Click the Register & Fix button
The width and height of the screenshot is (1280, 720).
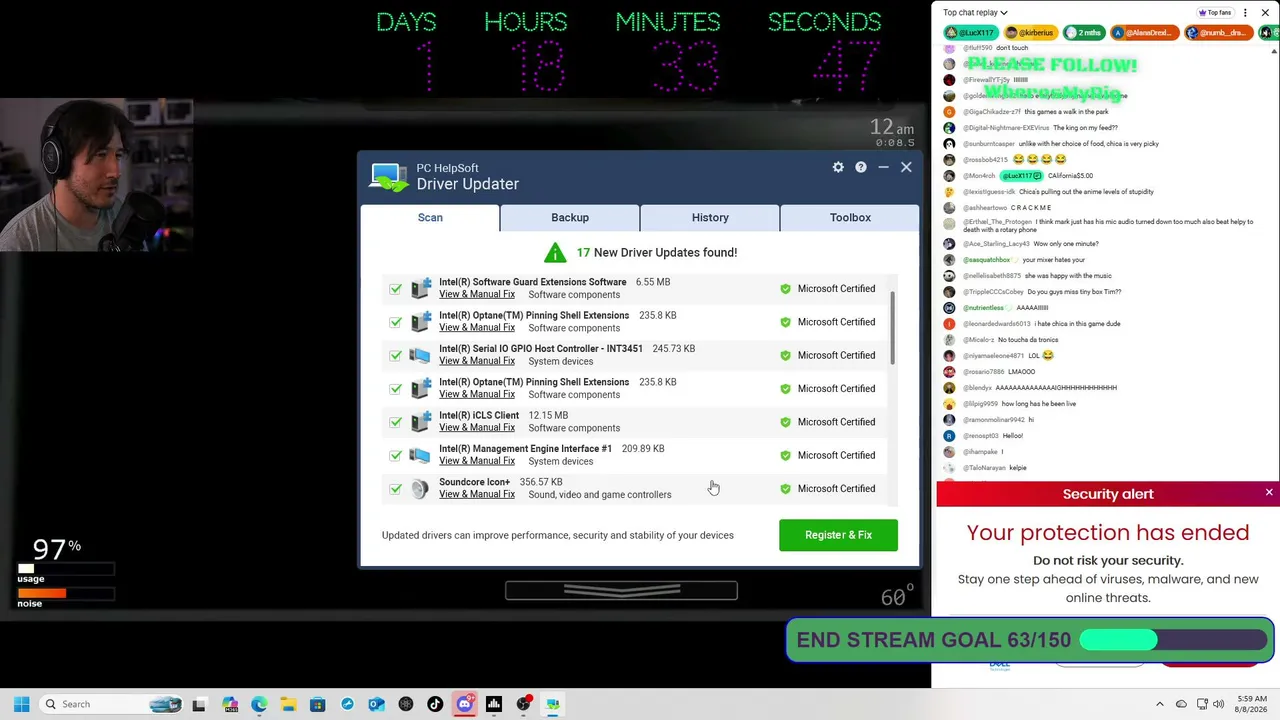[838, 535]
